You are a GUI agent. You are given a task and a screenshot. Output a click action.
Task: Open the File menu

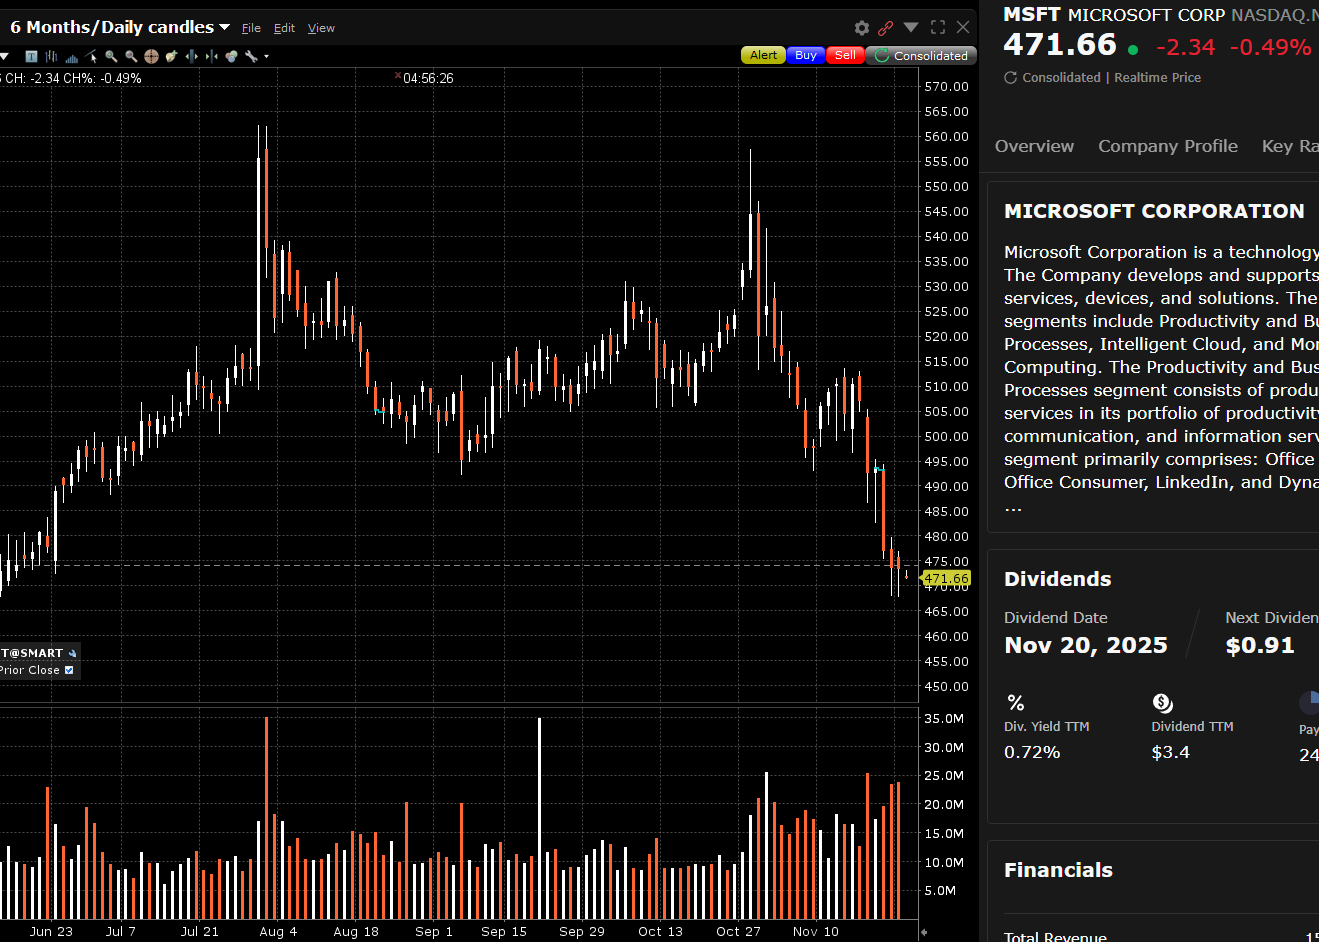(x=251, y=28)
